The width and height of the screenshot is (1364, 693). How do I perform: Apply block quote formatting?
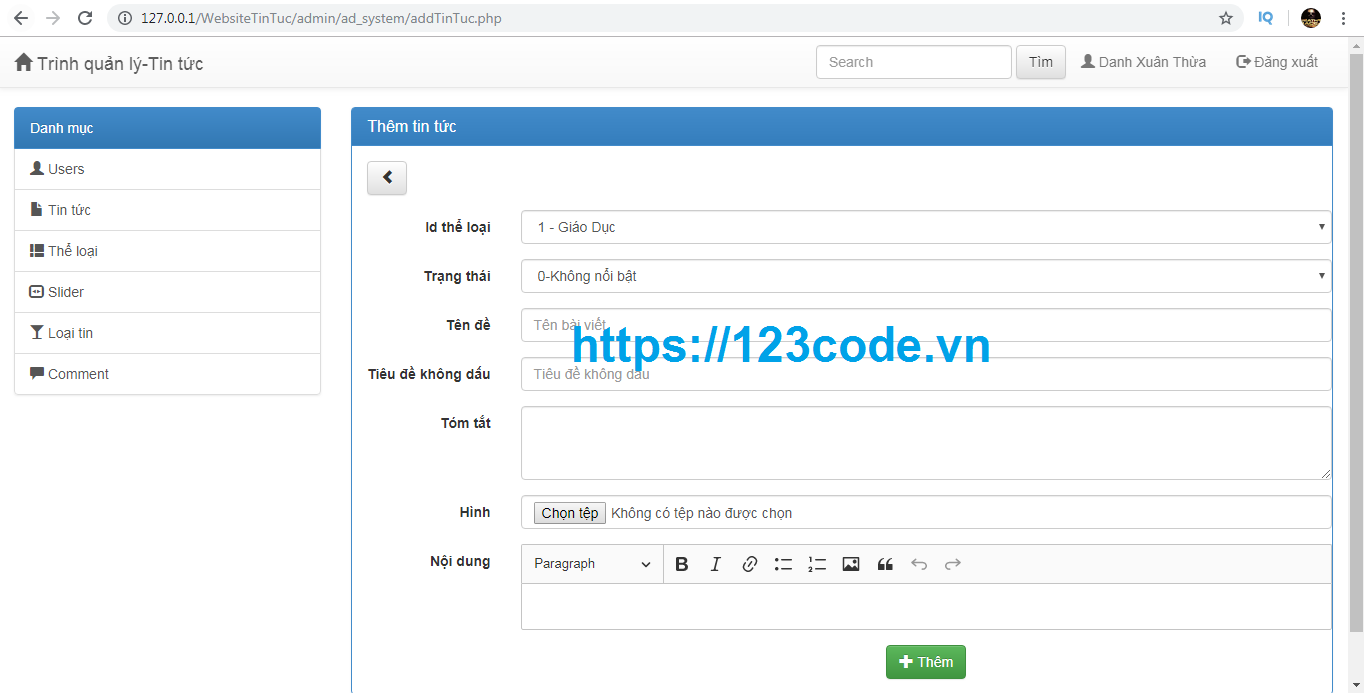coord(885,564)
